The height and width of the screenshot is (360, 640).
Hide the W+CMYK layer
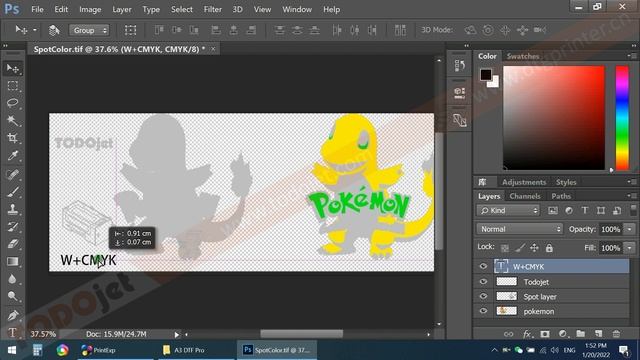(483, 267)
